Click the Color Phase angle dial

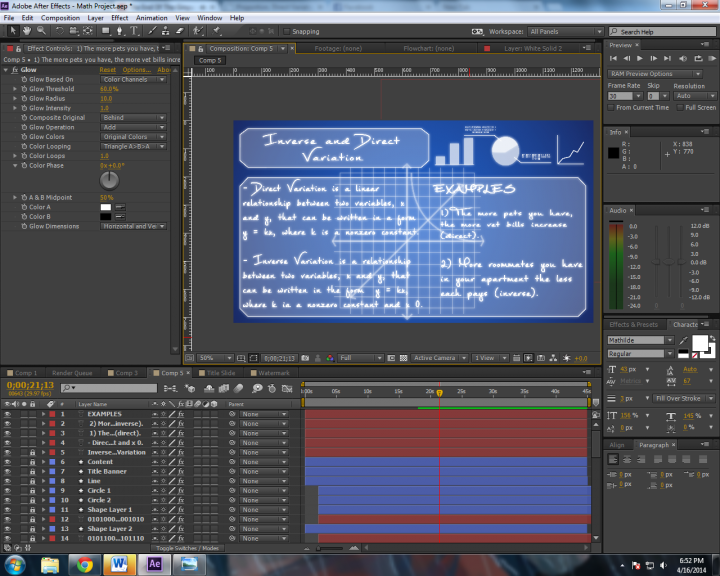pyautogui.click(x=109, y=181)
